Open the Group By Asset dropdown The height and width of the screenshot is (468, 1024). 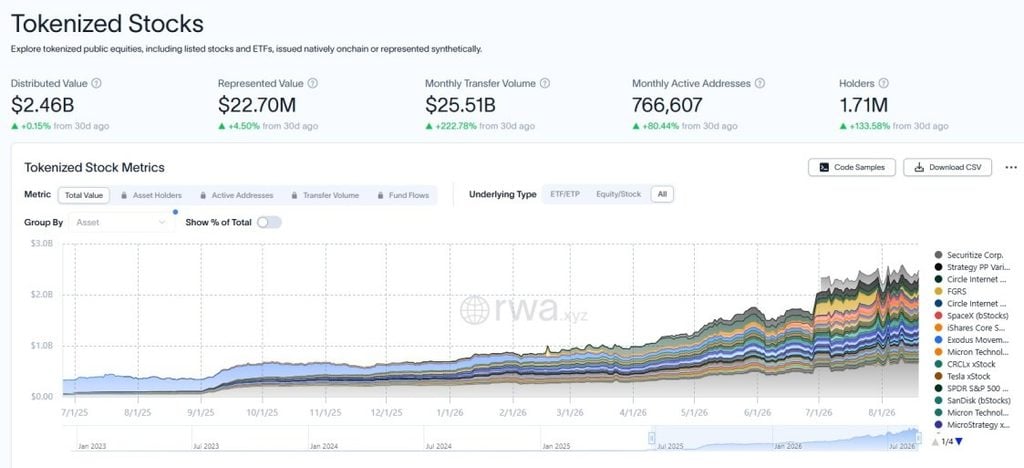click(121, 223)
